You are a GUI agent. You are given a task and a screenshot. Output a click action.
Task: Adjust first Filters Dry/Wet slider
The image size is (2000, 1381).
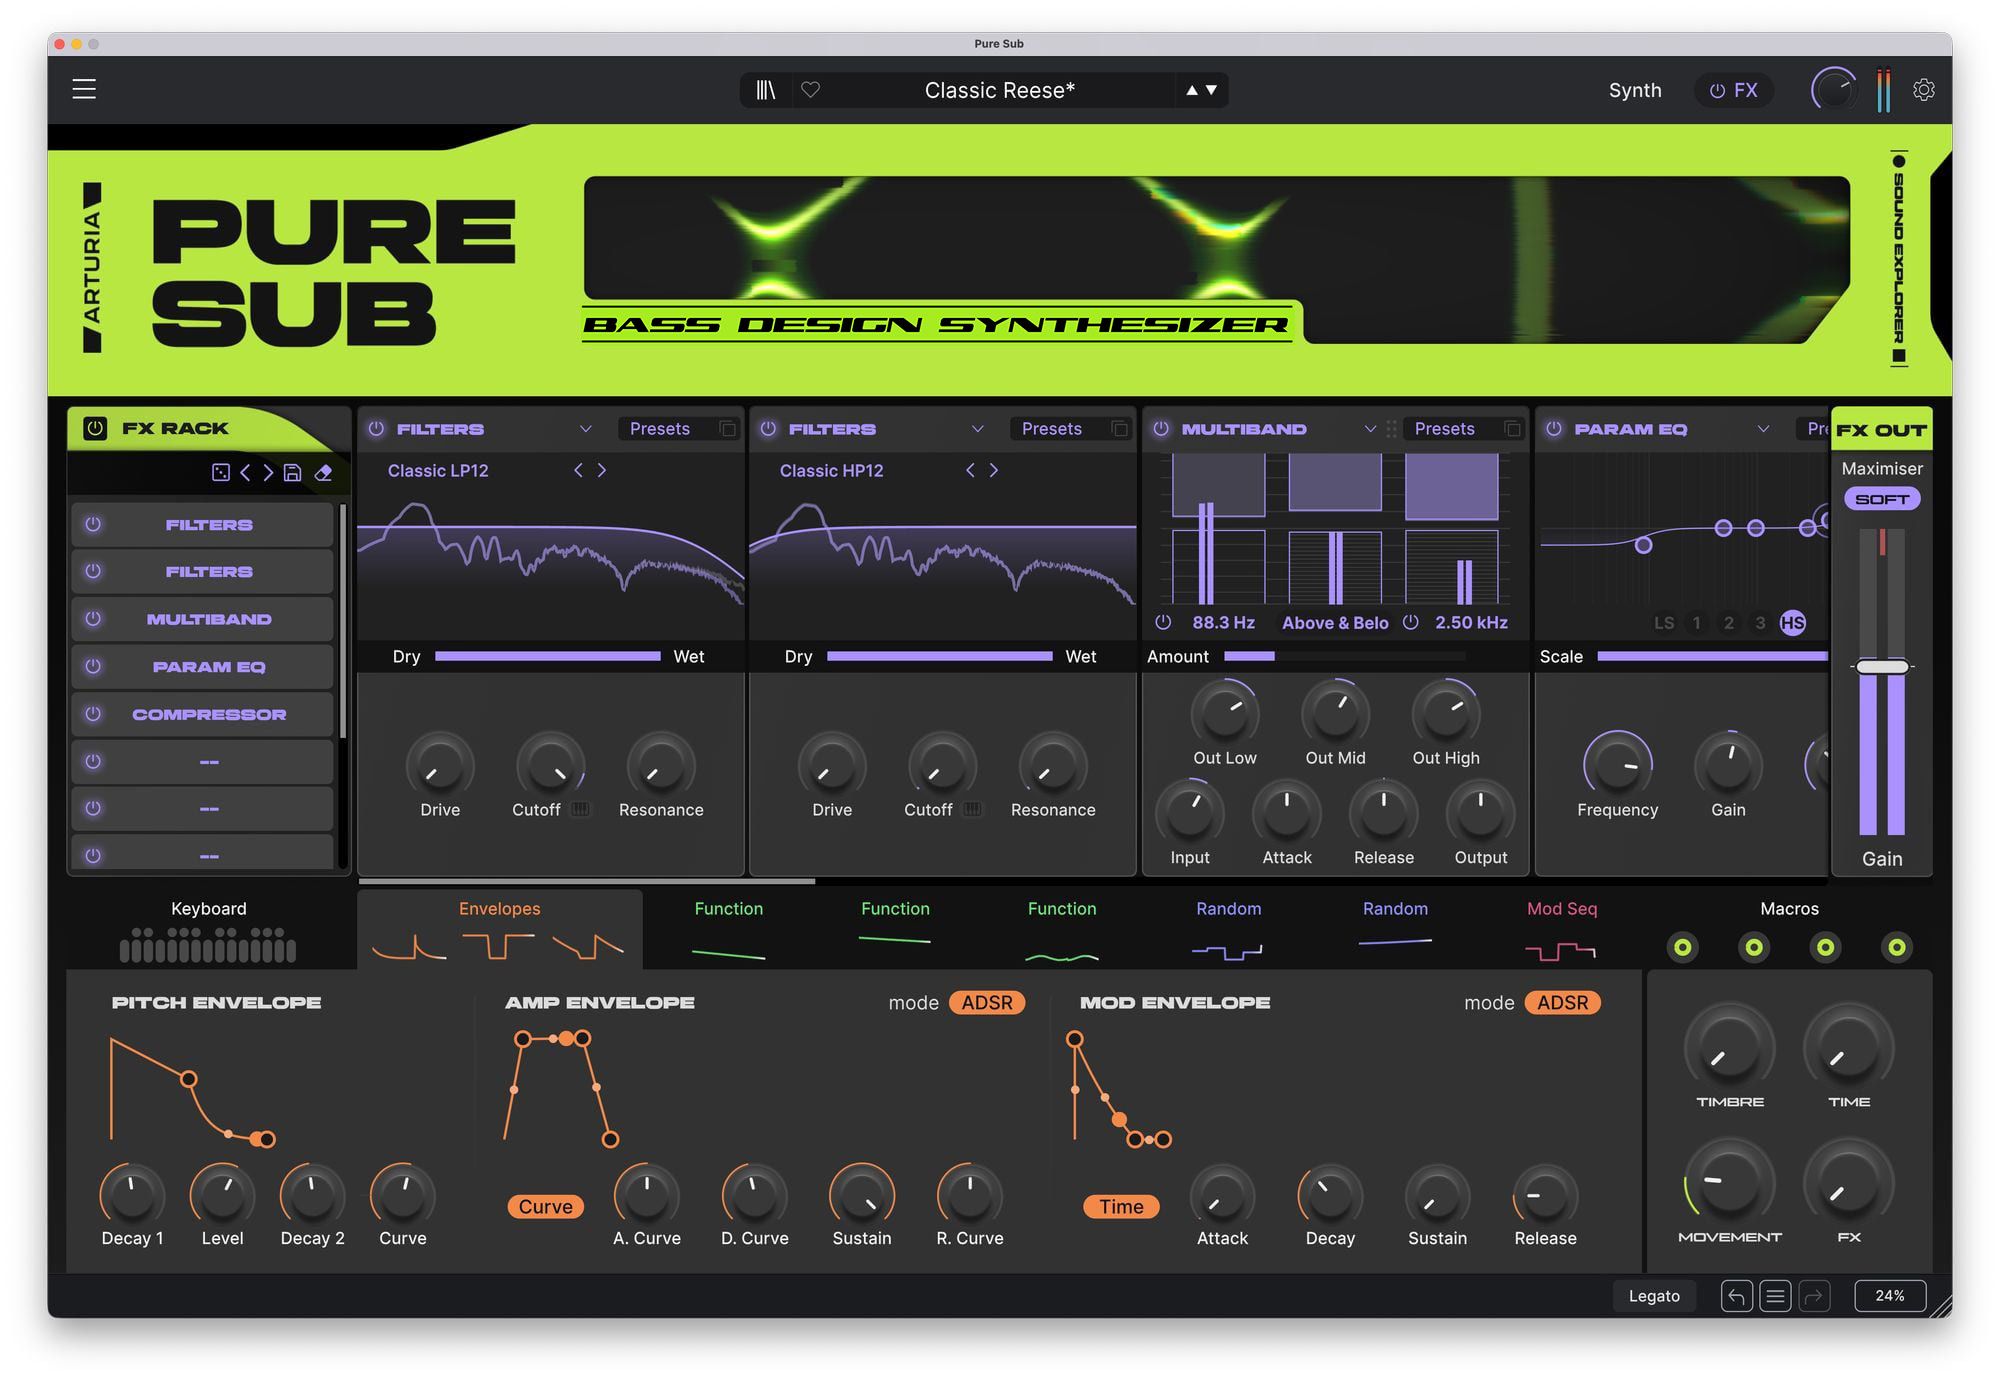click(548, 656)
